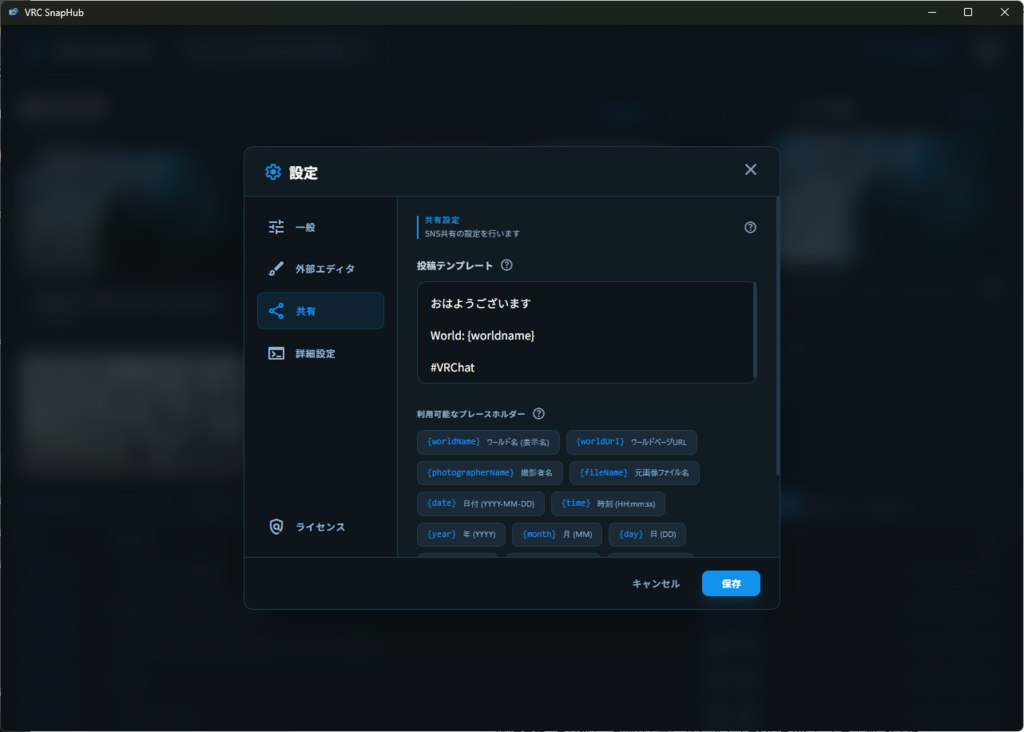
Task: Insert the {worldName} placeholder chip
Action: tap(488, 442)
